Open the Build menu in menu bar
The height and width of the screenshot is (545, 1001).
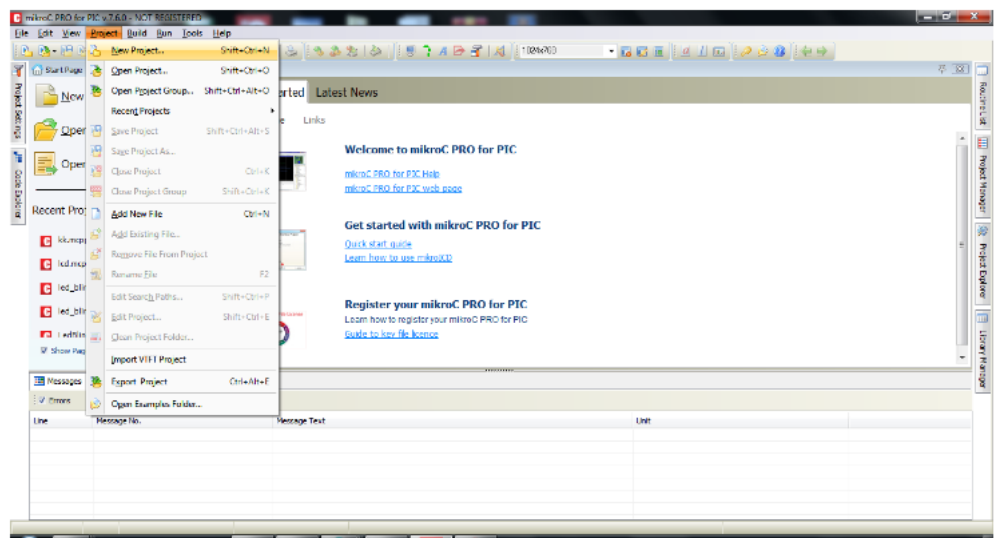coord(136,33)
